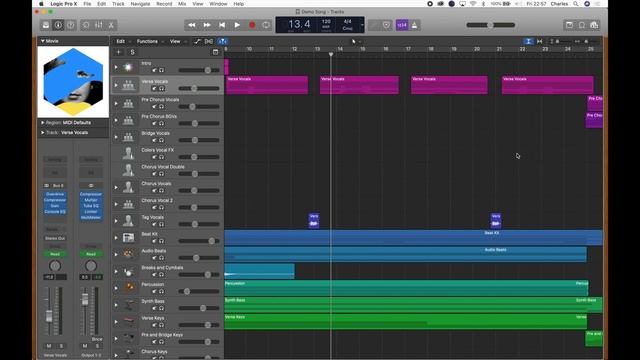The width and height of the screenshot is (640, 360).
Task: Open the Window menu in menu bar
Action: (218, 4)
